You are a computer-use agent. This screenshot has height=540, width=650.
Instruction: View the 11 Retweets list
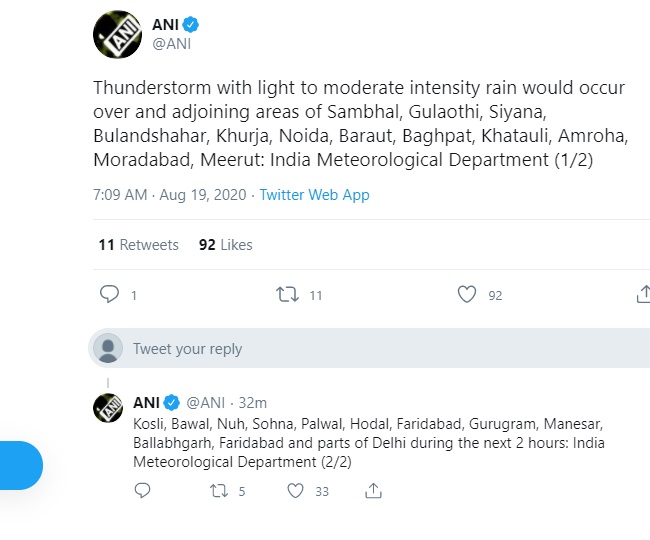tap(138, 245)
